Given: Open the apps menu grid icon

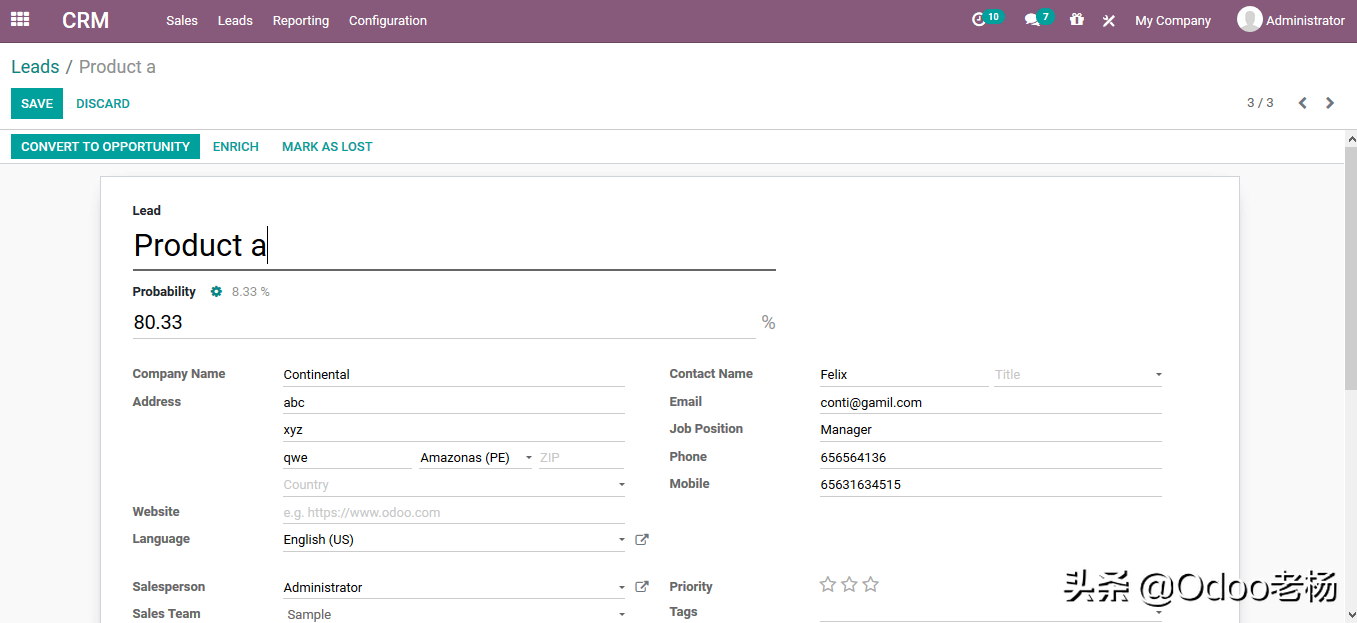Looking at the screenshot, I should point(20,19).
